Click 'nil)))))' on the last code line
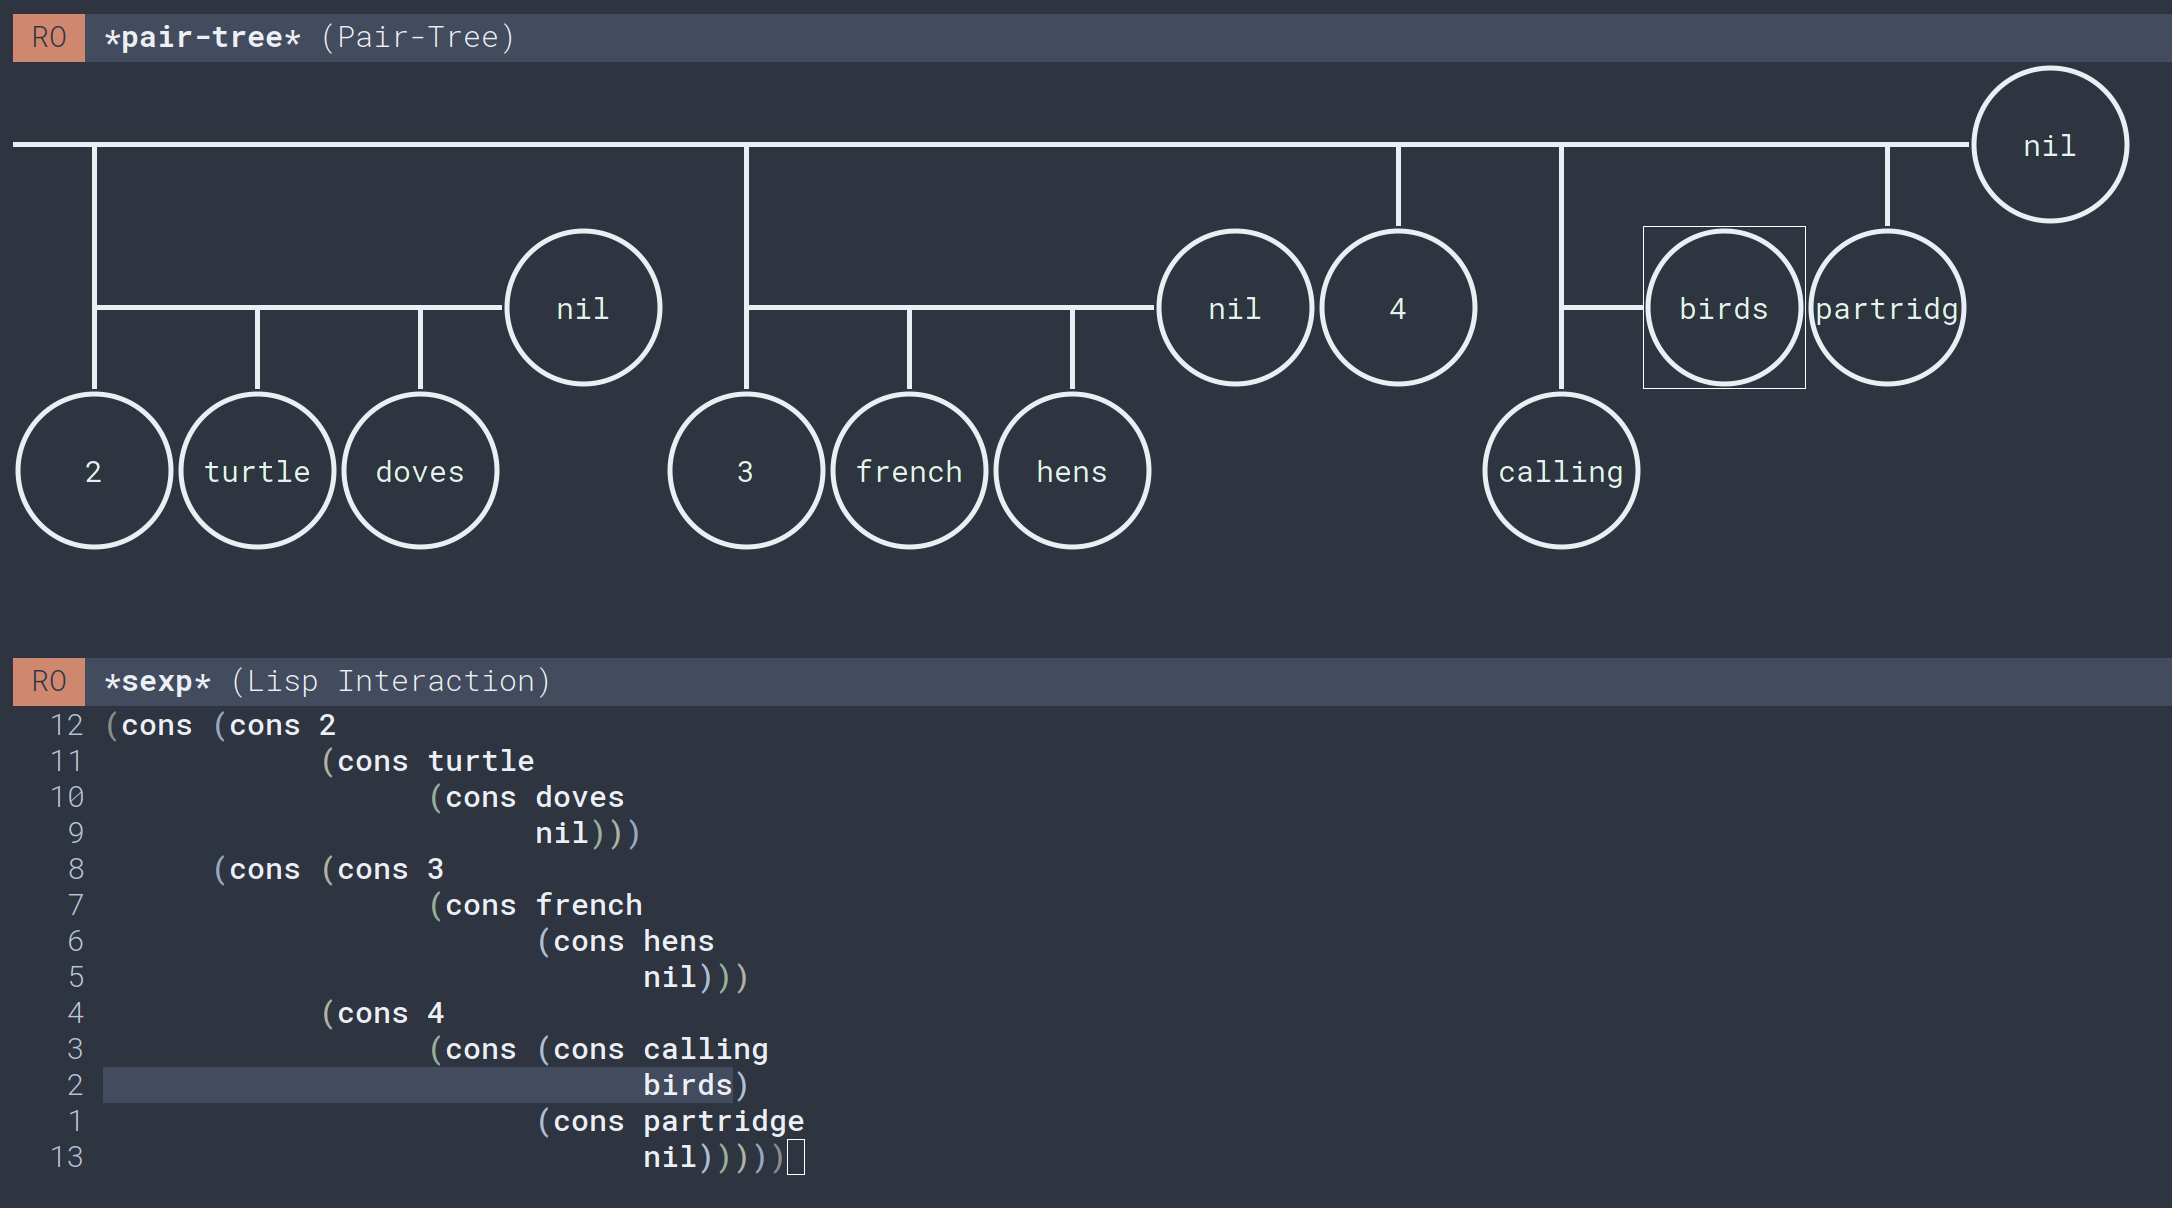This screenshot has width=2172, height=1208. click(714, 1157)
